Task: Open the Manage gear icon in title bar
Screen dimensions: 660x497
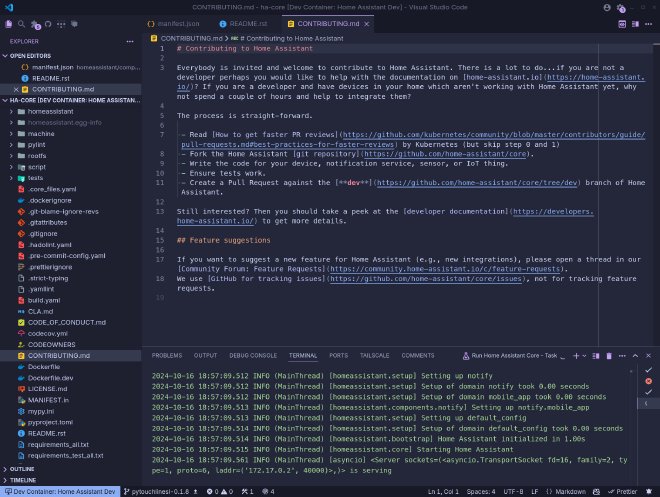Action: [x=620, y=8]
